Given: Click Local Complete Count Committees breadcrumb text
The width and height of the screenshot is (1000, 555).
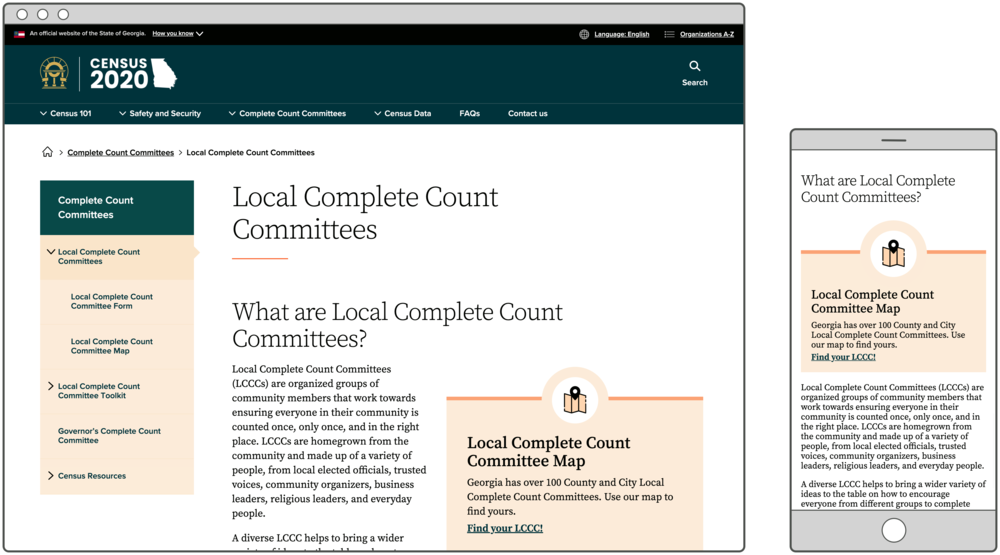Looking at the screenshot, I should pyautogui.click(x=250, y=152).
